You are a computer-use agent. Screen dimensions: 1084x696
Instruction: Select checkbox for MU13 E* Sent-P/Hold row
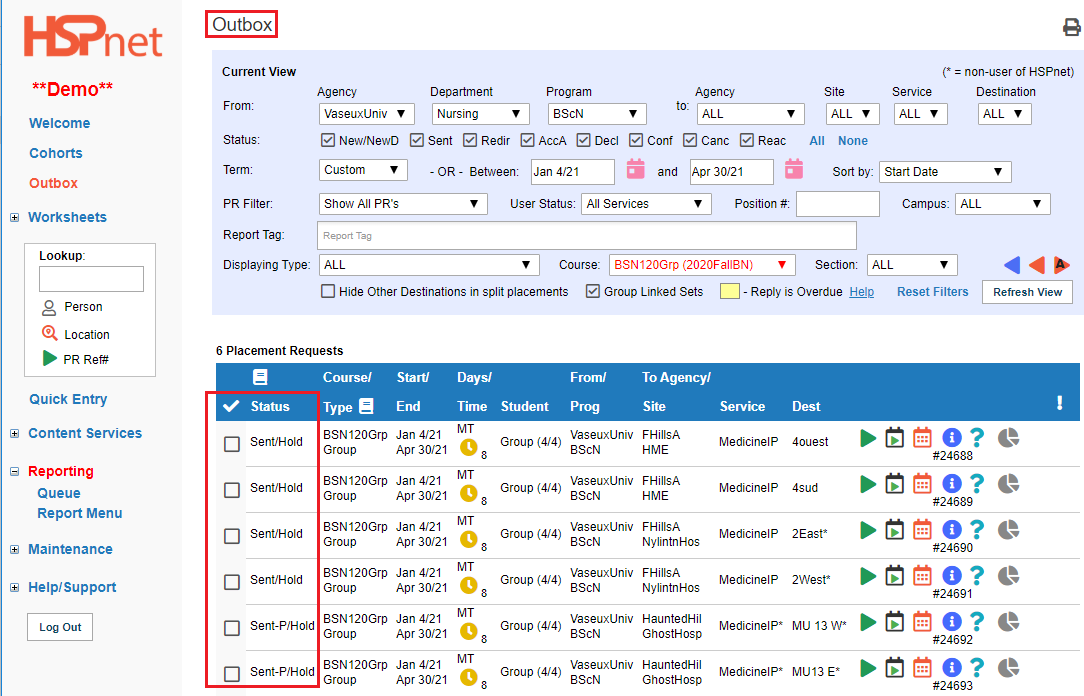232,673
